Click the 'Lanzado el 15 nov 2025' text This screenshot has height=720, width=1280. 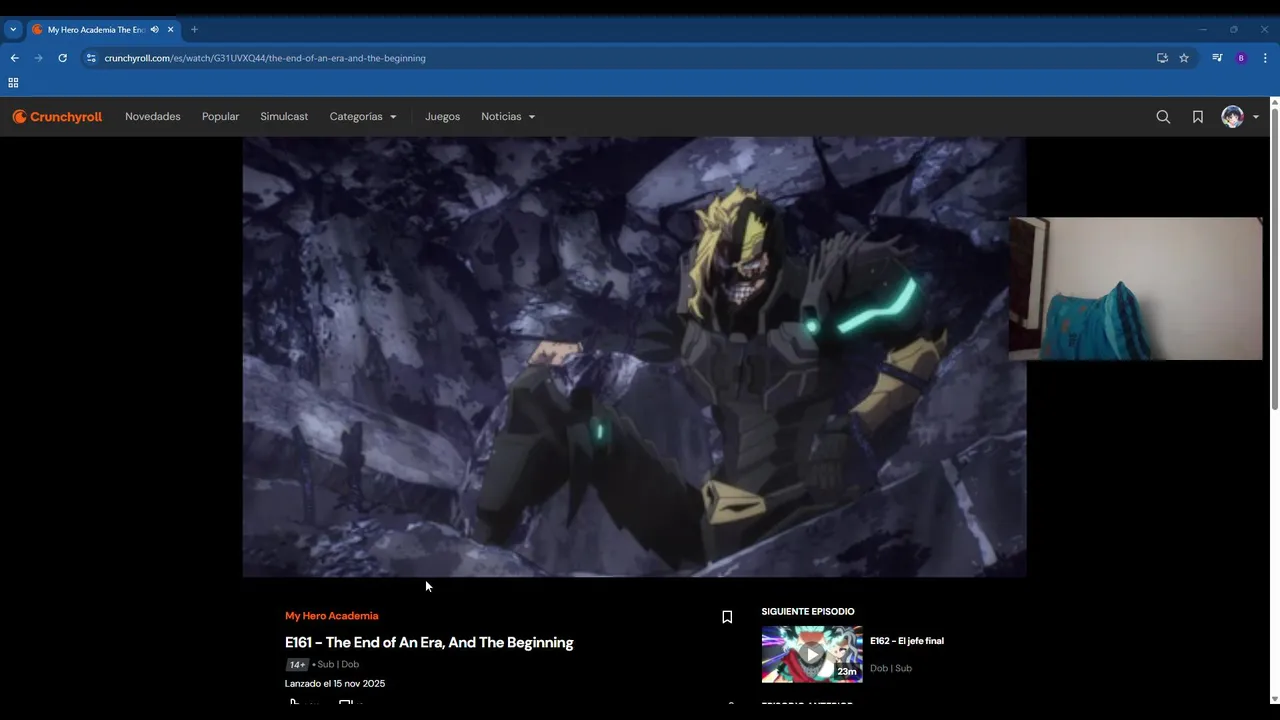(335, 684)
